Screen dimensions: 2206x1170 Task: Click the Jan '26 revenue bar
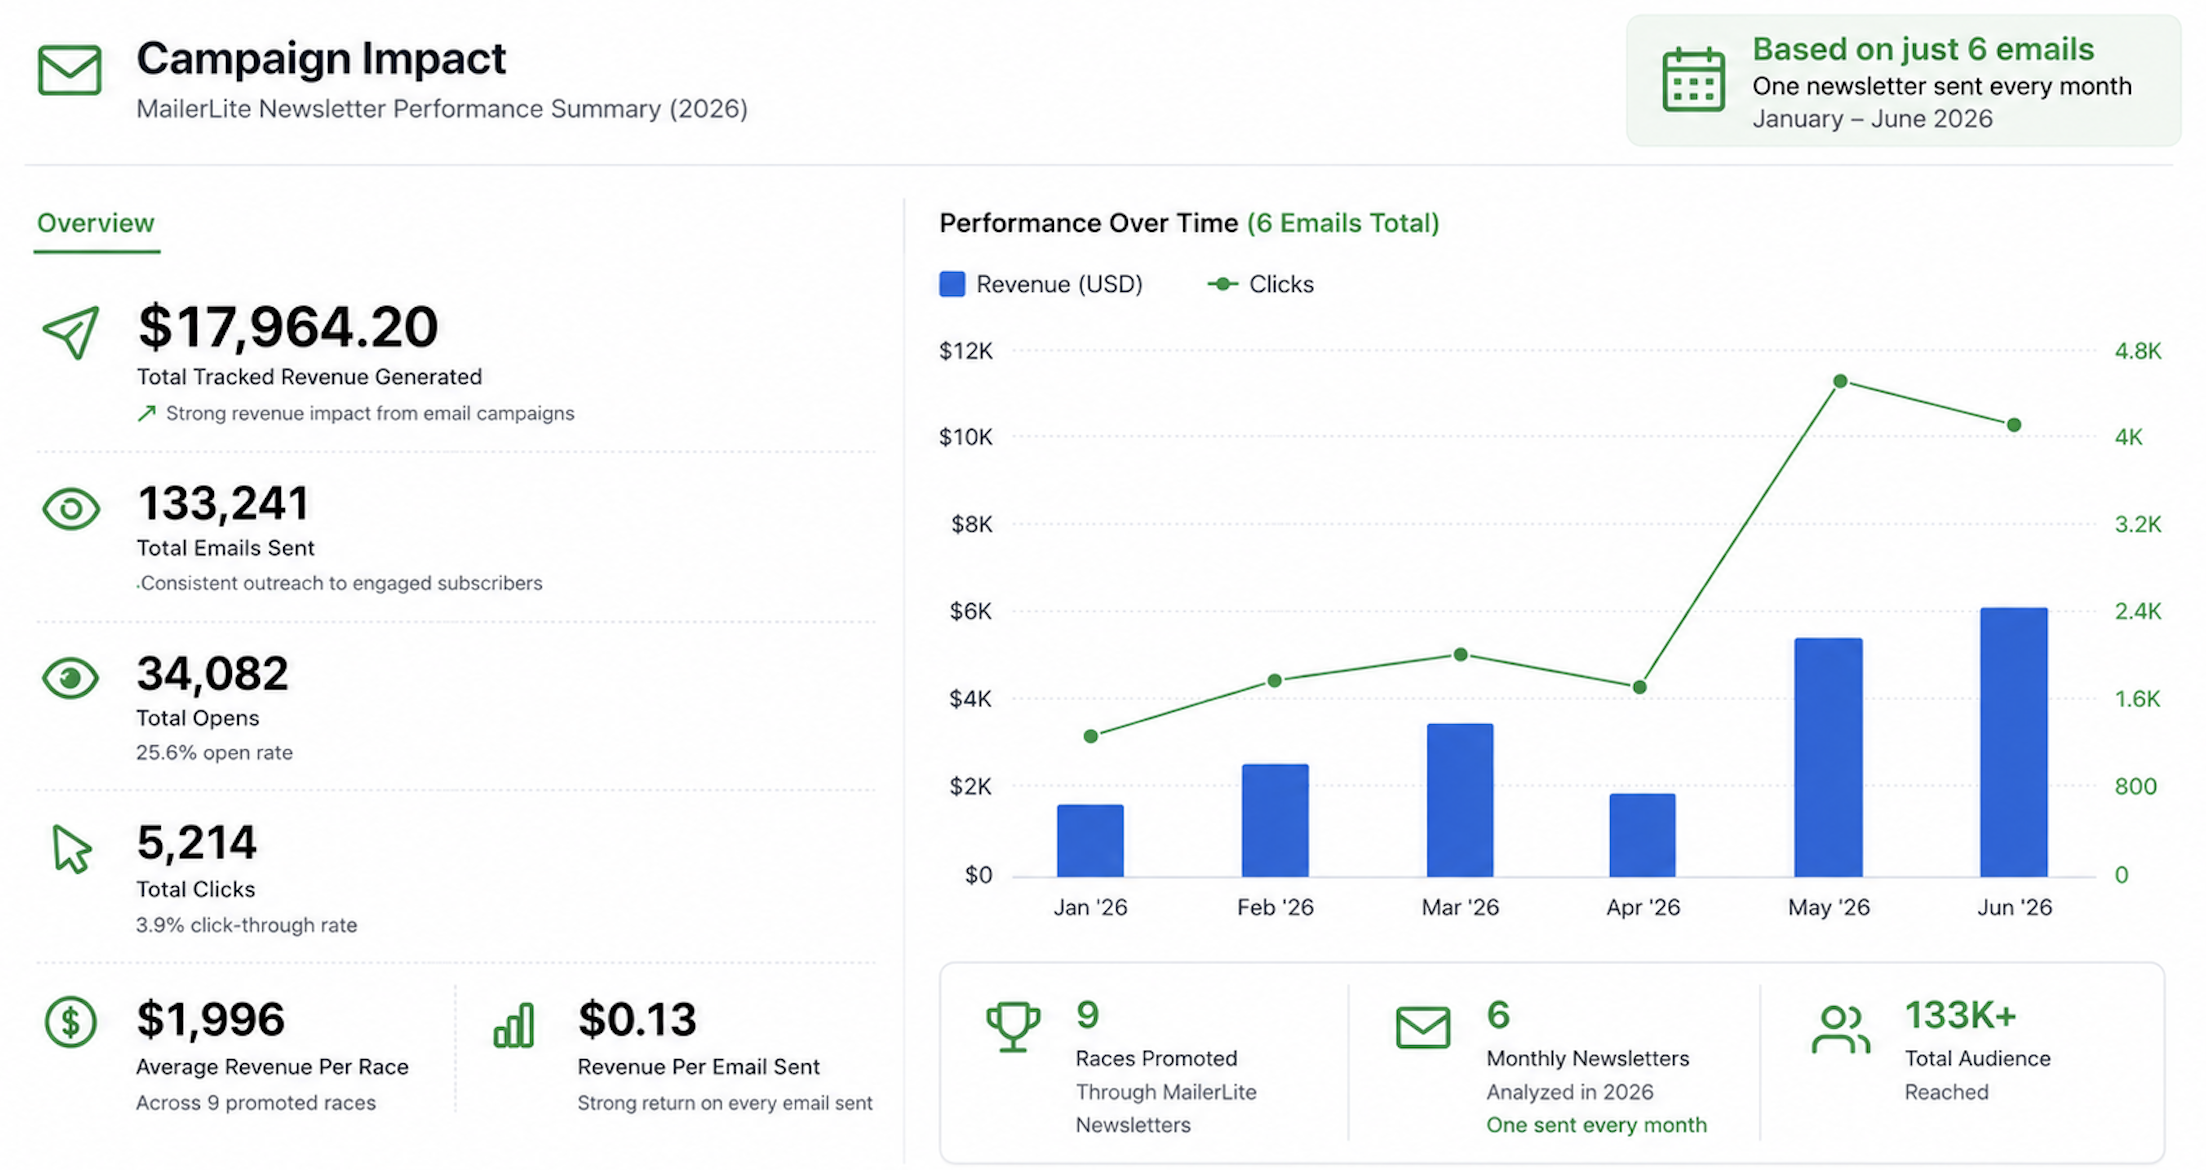click(x=1090, y=841)
